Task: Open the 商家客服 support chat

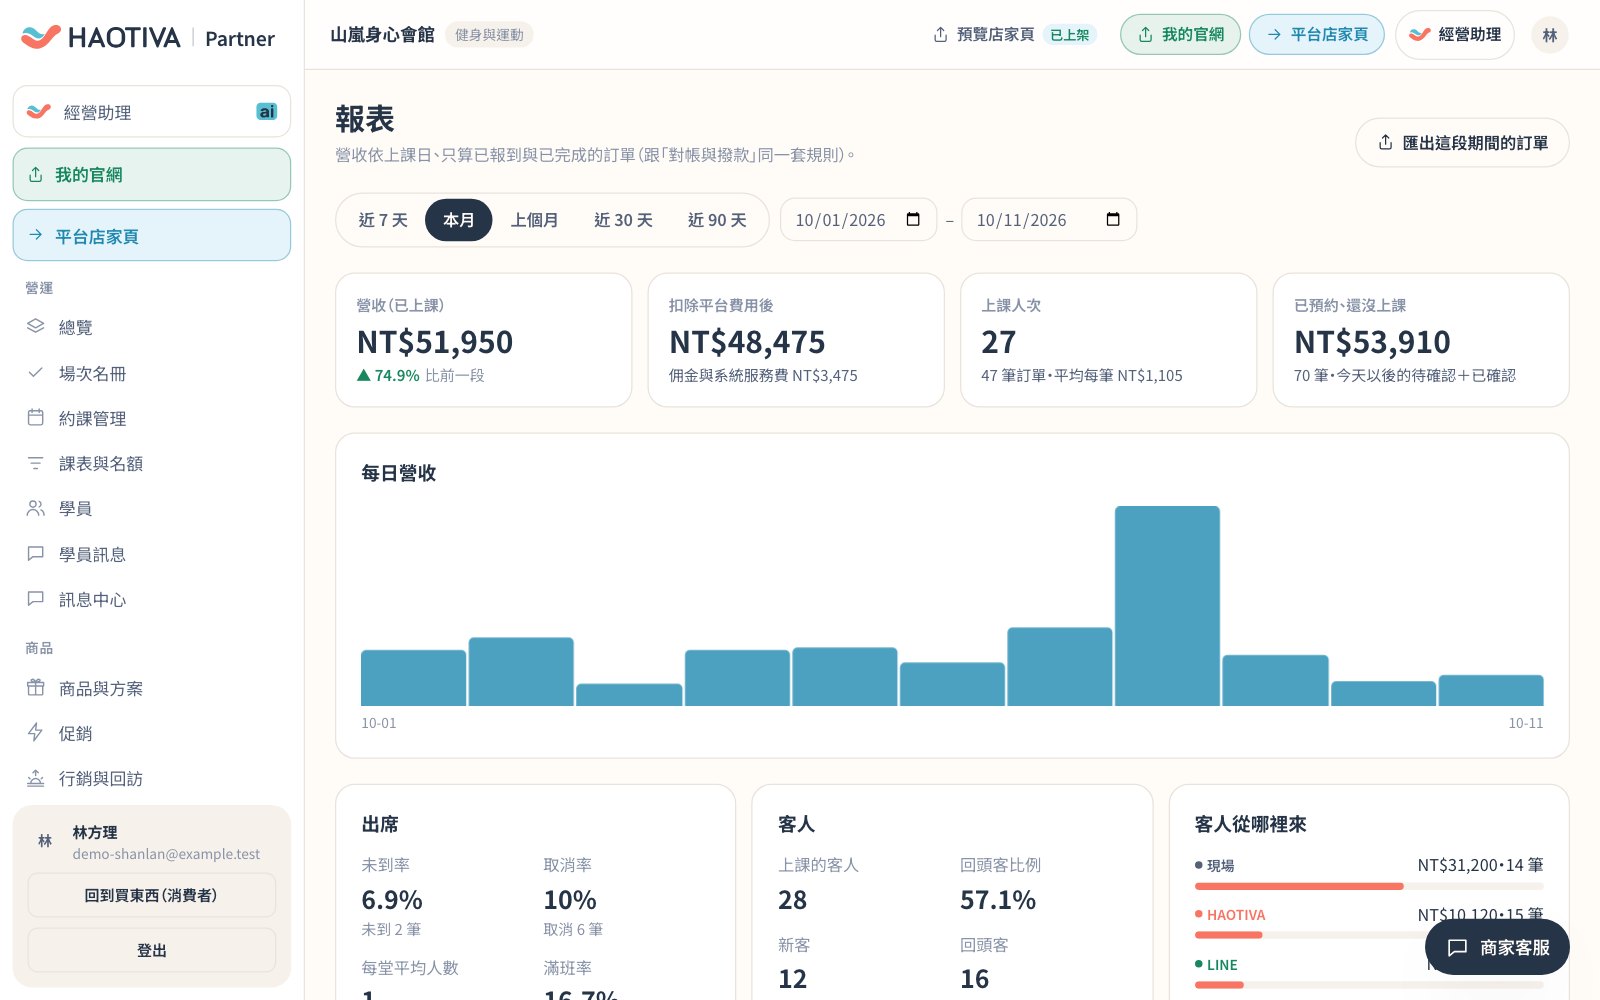Action: click(1497, 947)
